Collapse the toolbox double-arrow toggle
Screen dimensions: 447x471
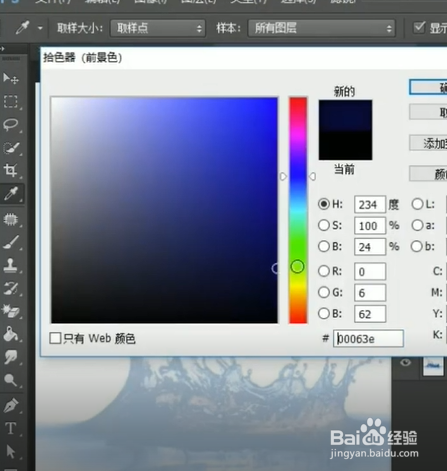(x=3, y=49)
